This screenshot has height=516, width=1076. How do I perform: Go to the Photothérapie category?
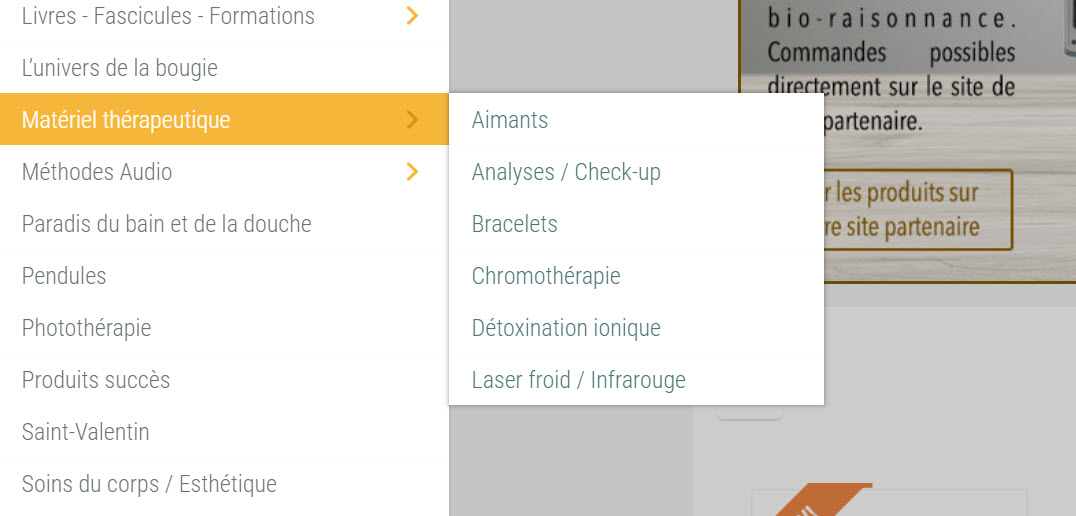point(87,328)
